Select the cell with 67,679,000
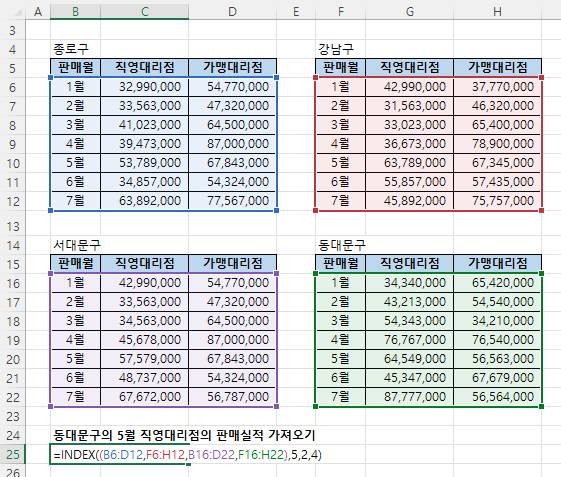Image resolution: width=561 pixels, height=477 pixels. coord(497,378)
